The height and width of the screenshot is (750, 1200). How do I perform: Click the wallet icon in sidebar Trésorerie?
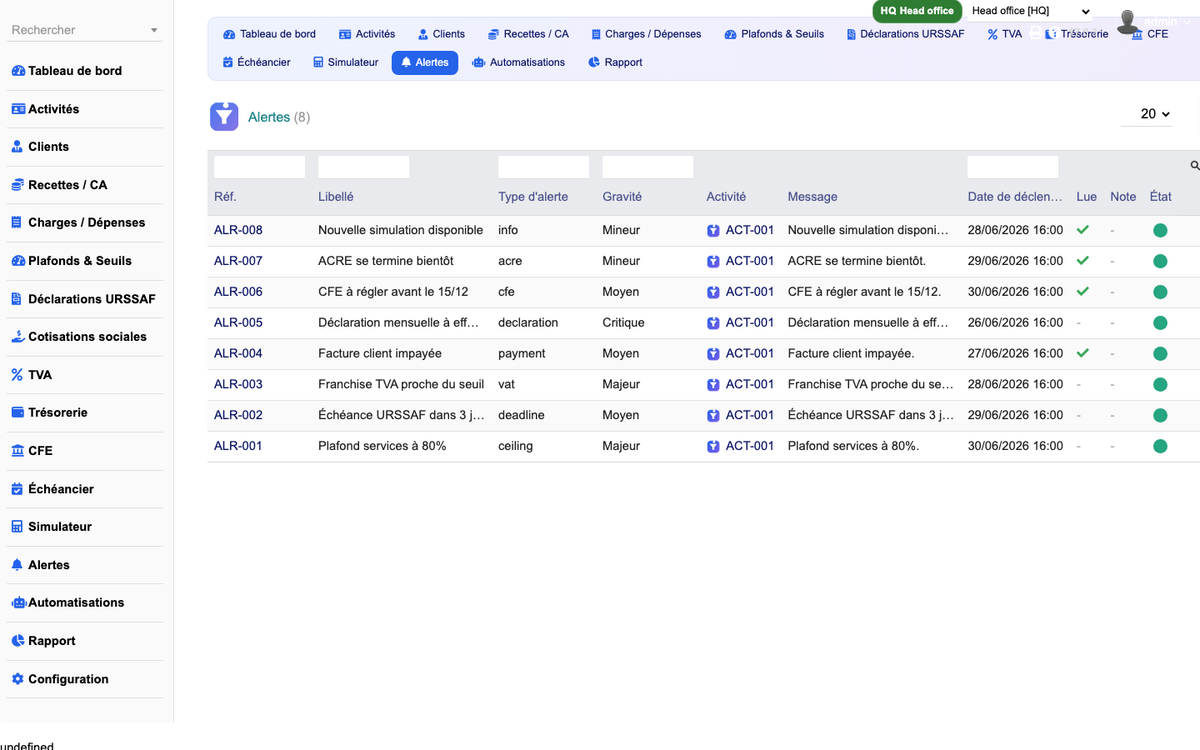[x=17, y=413]
